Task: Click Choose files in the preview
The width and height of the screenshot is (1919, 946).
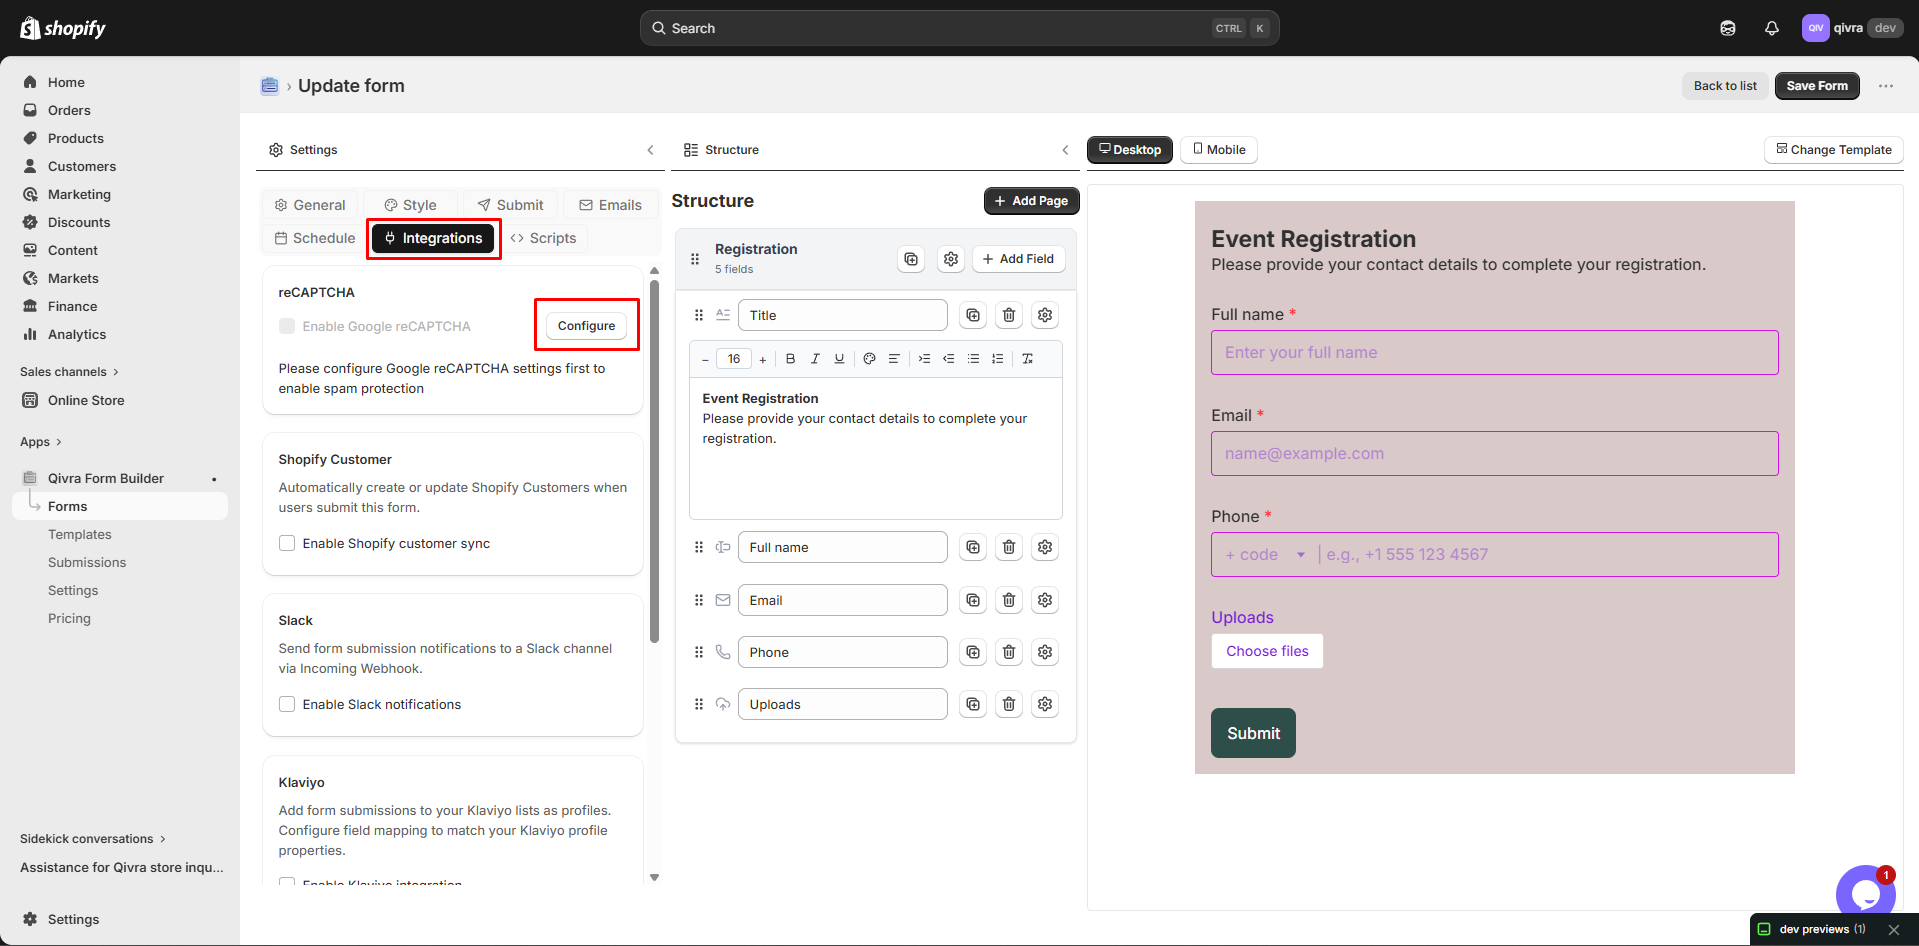Action: (x=1267, y=651)
